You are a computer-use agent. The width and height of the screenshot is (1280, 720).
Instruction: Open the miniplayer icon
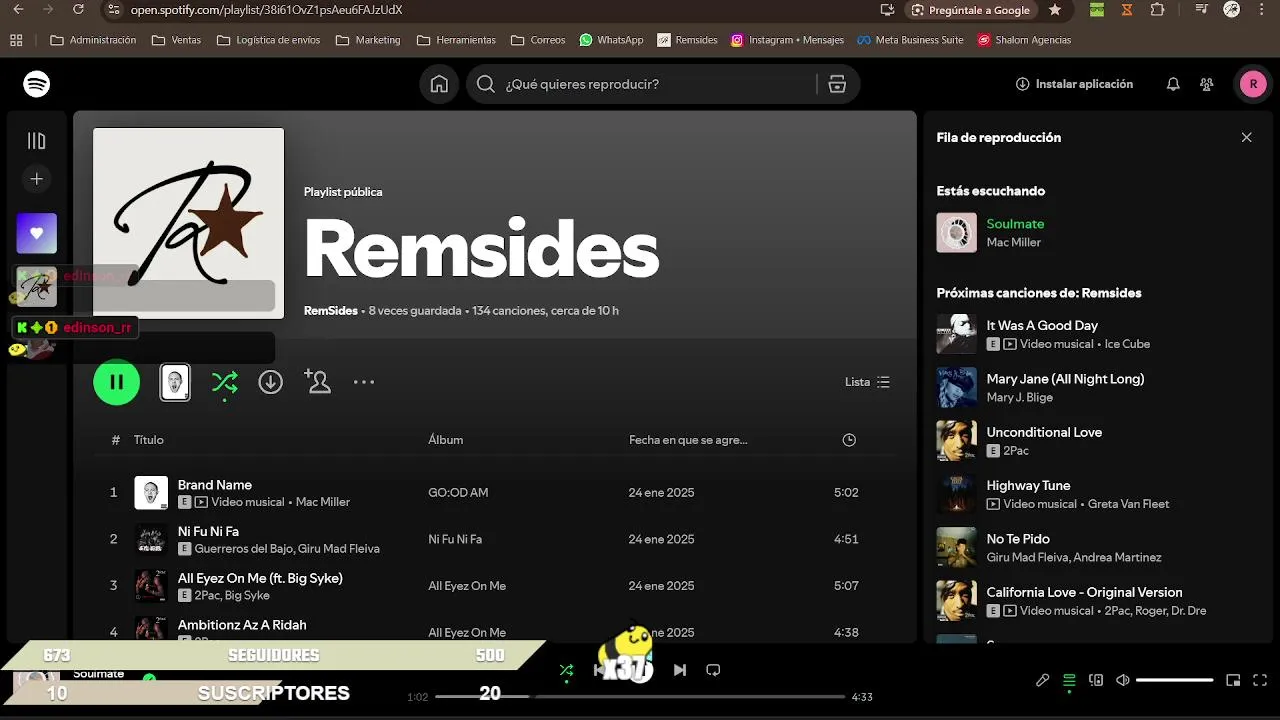click(x=1233, y=680)
